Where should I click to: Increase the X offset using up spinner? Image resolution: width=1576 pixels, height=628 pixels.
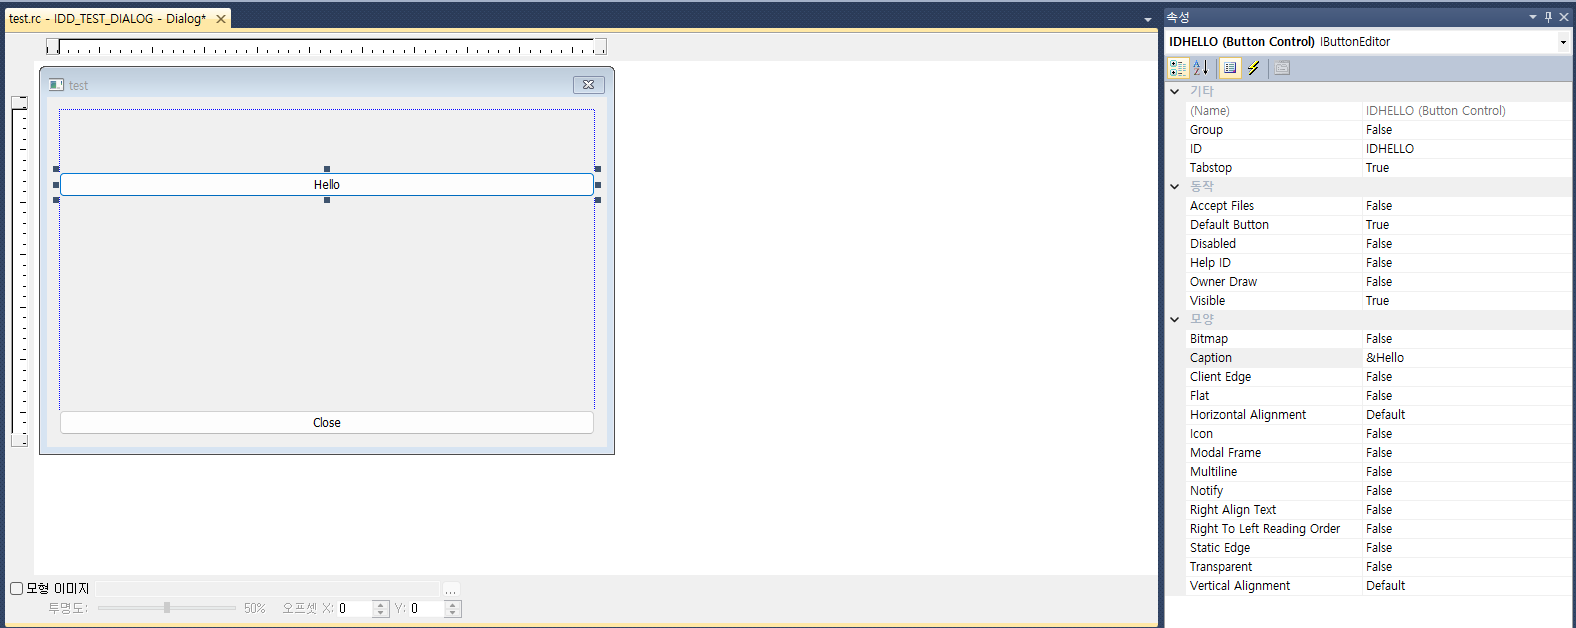(380, 604)
